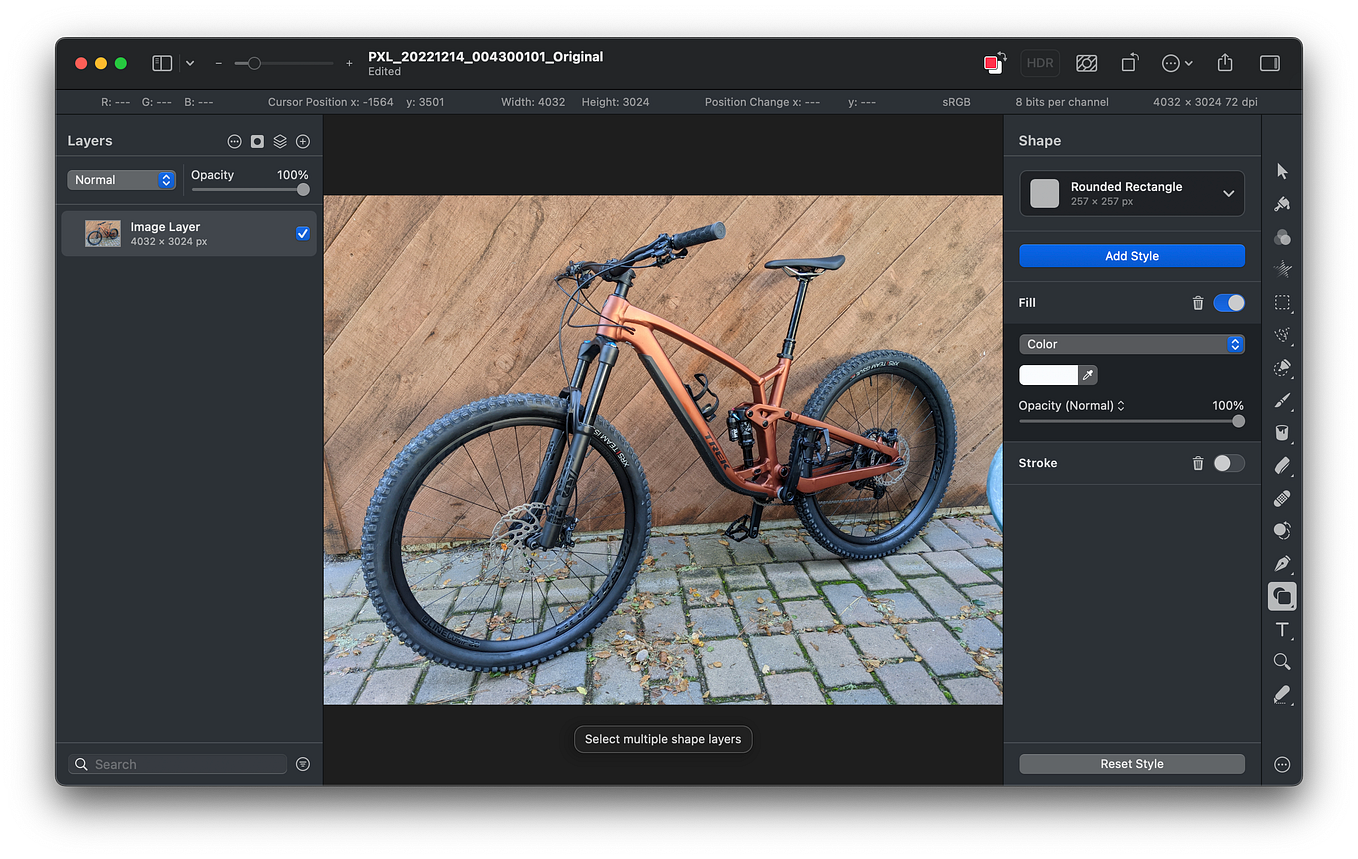
Task: Select the Arrange tool
Action: 1282,170
